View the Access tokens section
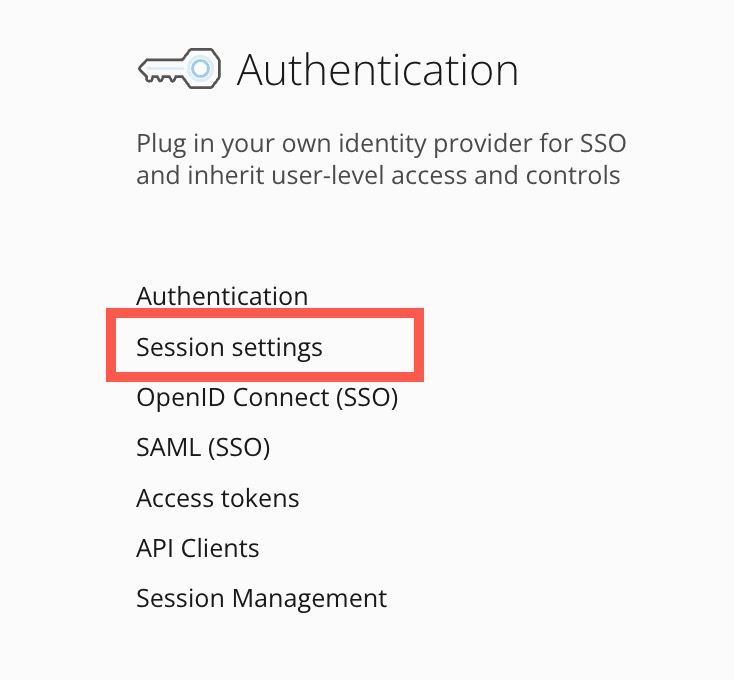 click(x=217, y=498)
